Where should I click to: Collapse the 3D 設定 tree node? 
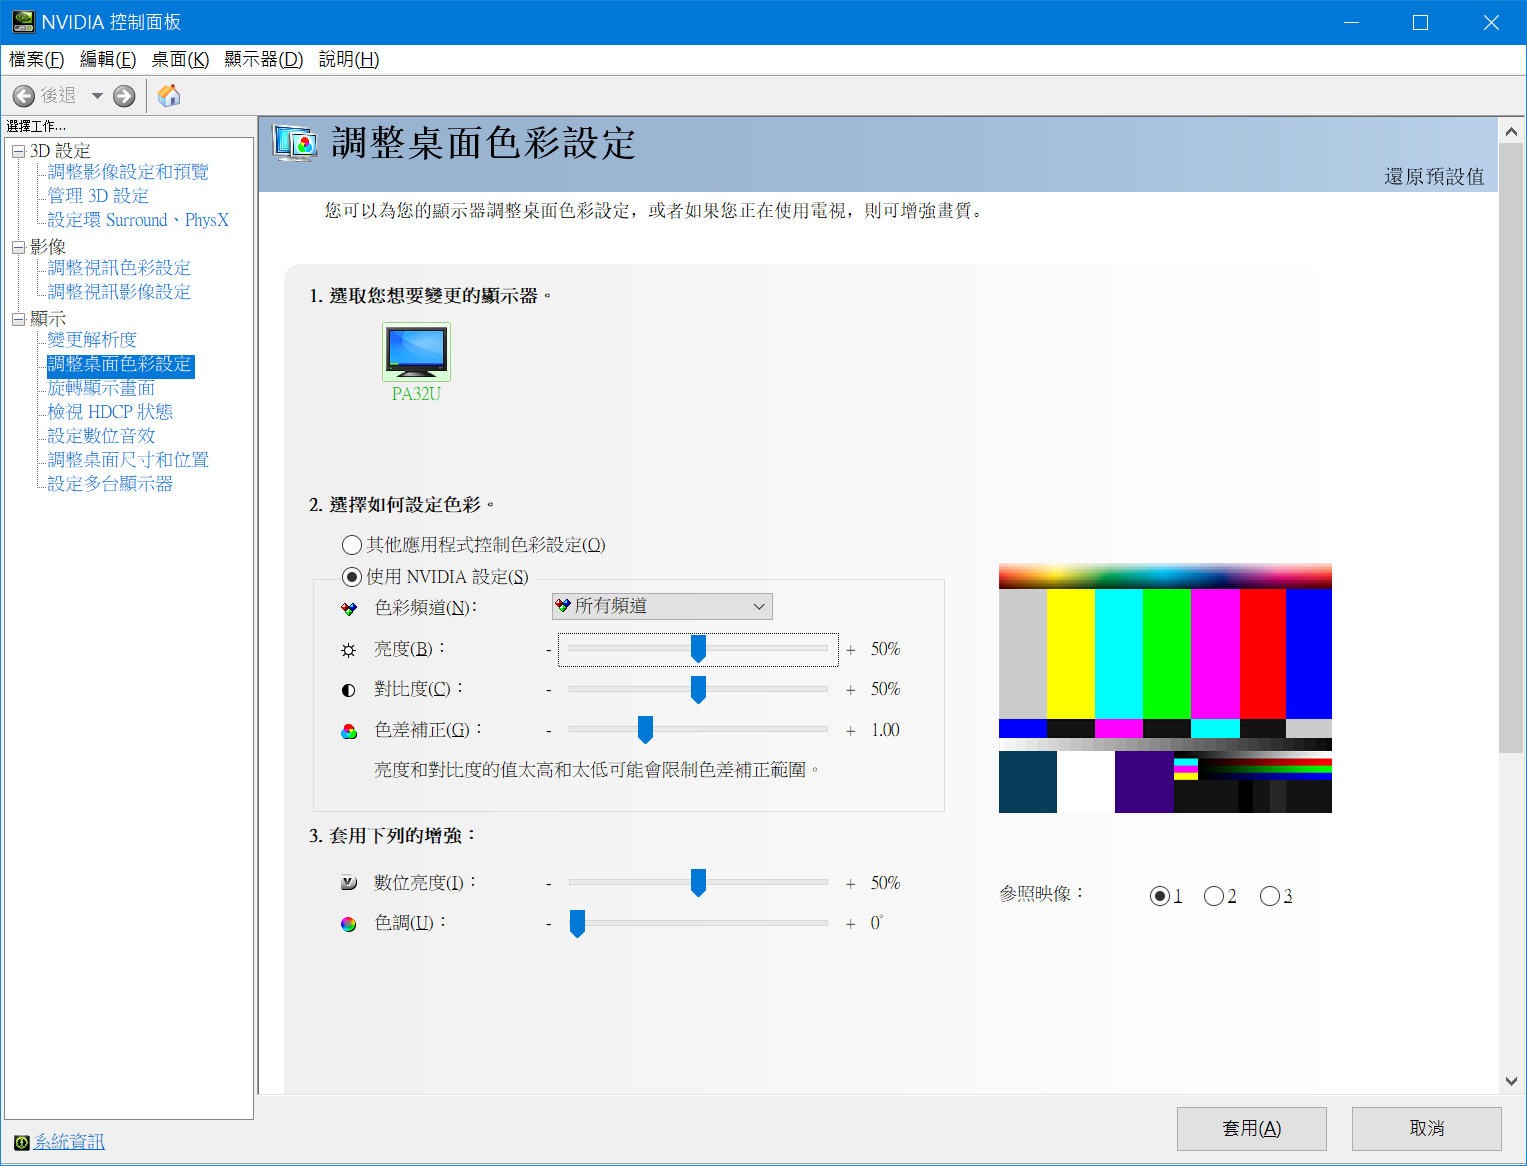click(18, 151)
